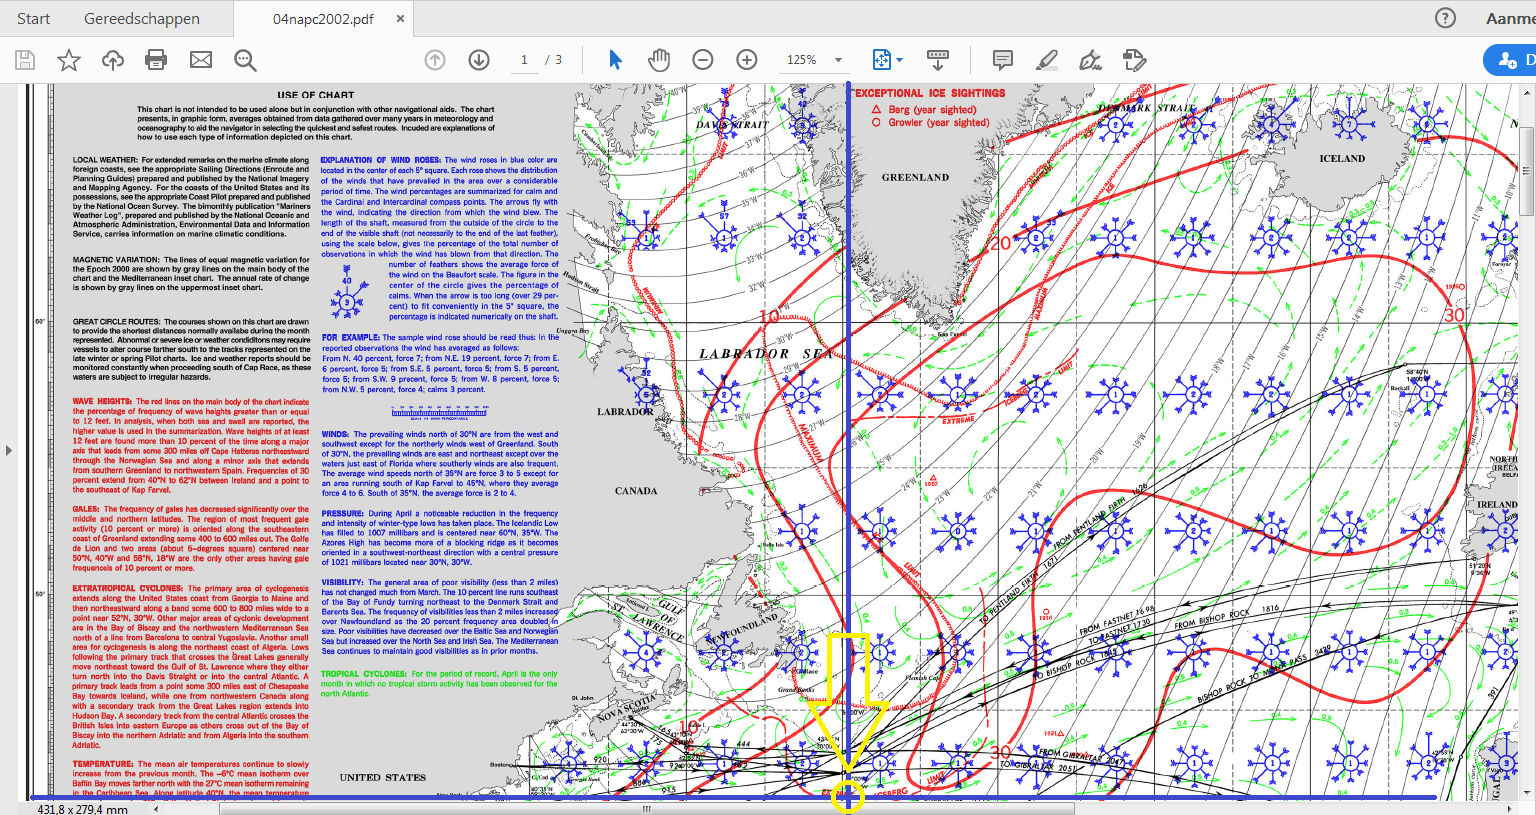The width and height of the screenshot is (1536, 815).
Task: Activate the hand pan tool
Action: pyautogui.click(x=659, y=60)
